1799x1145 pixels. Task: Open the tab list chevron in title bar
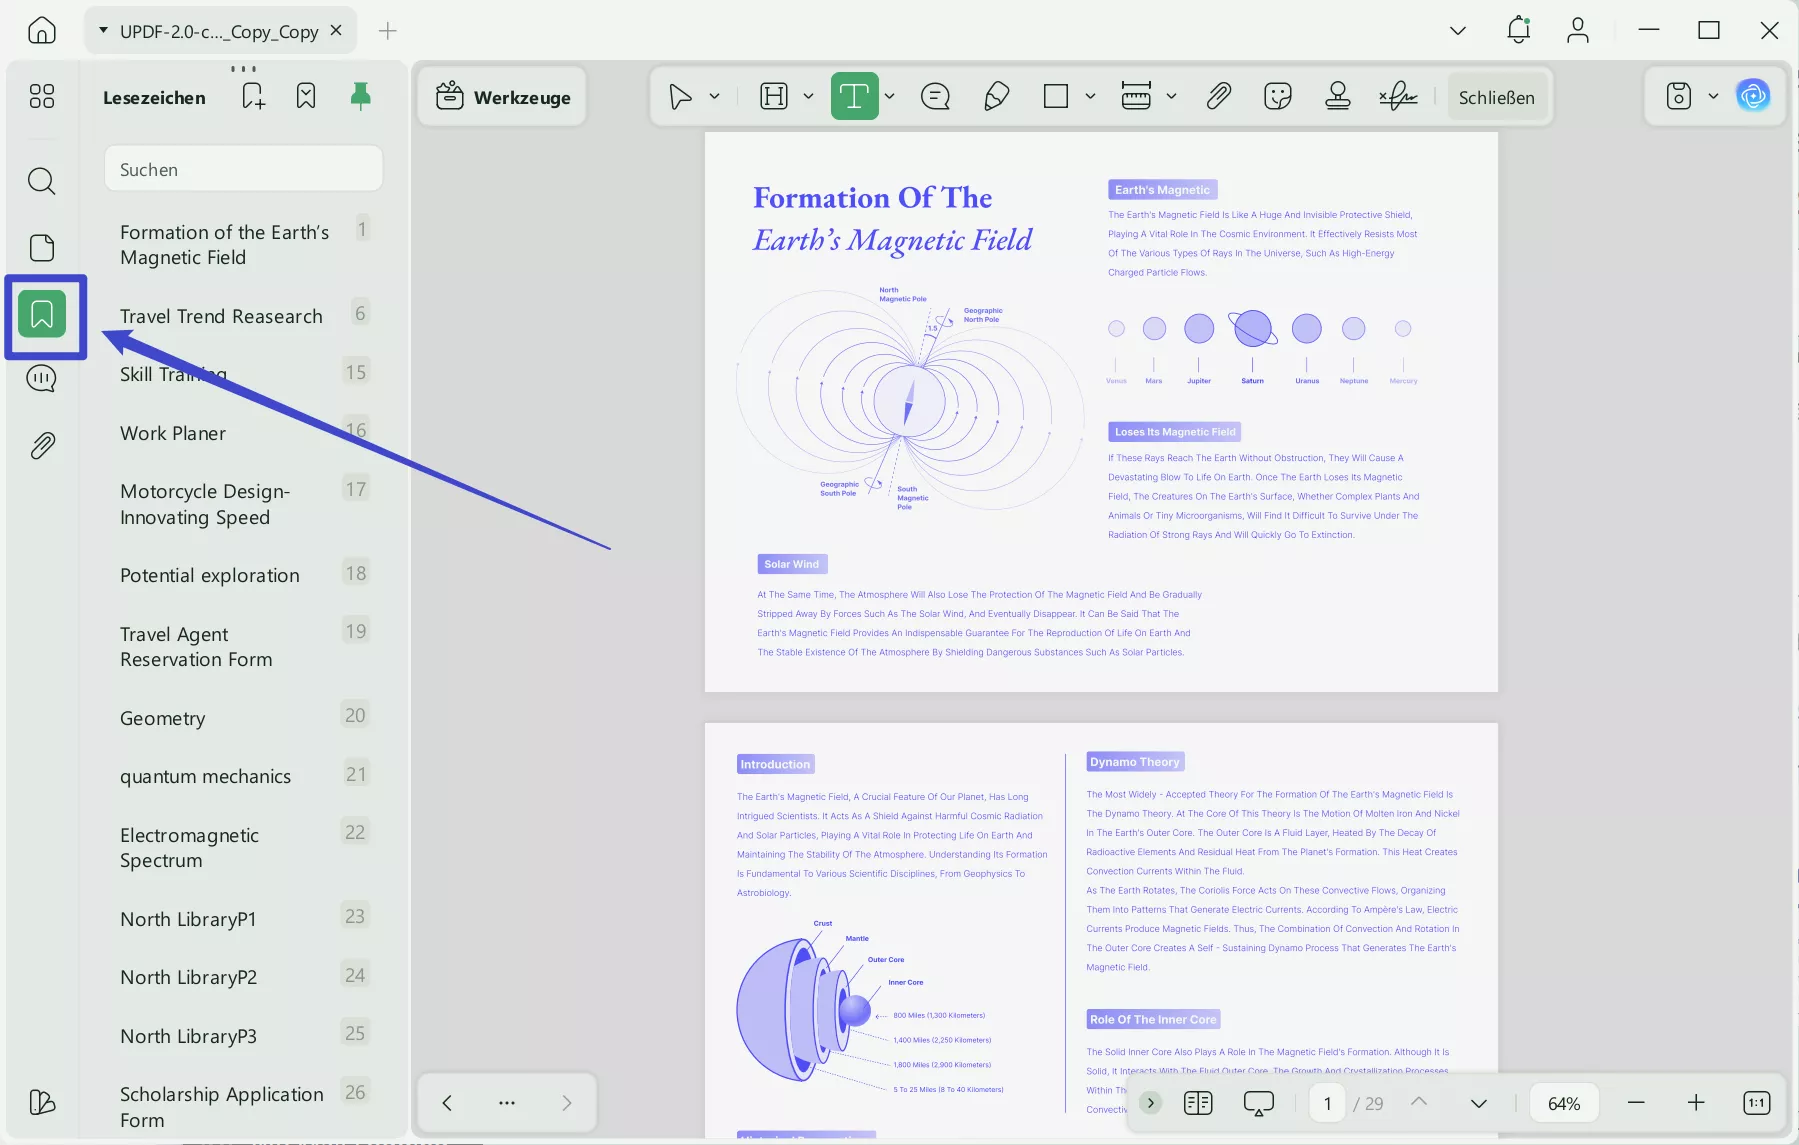(1458, 31)
